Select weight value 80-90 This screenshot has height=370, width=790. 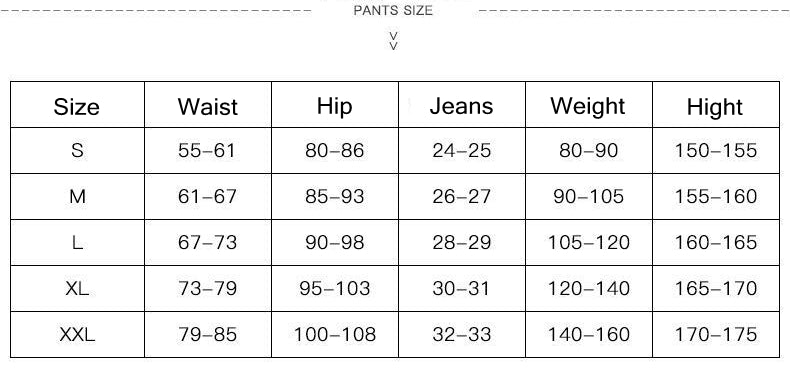pos(588,150)
